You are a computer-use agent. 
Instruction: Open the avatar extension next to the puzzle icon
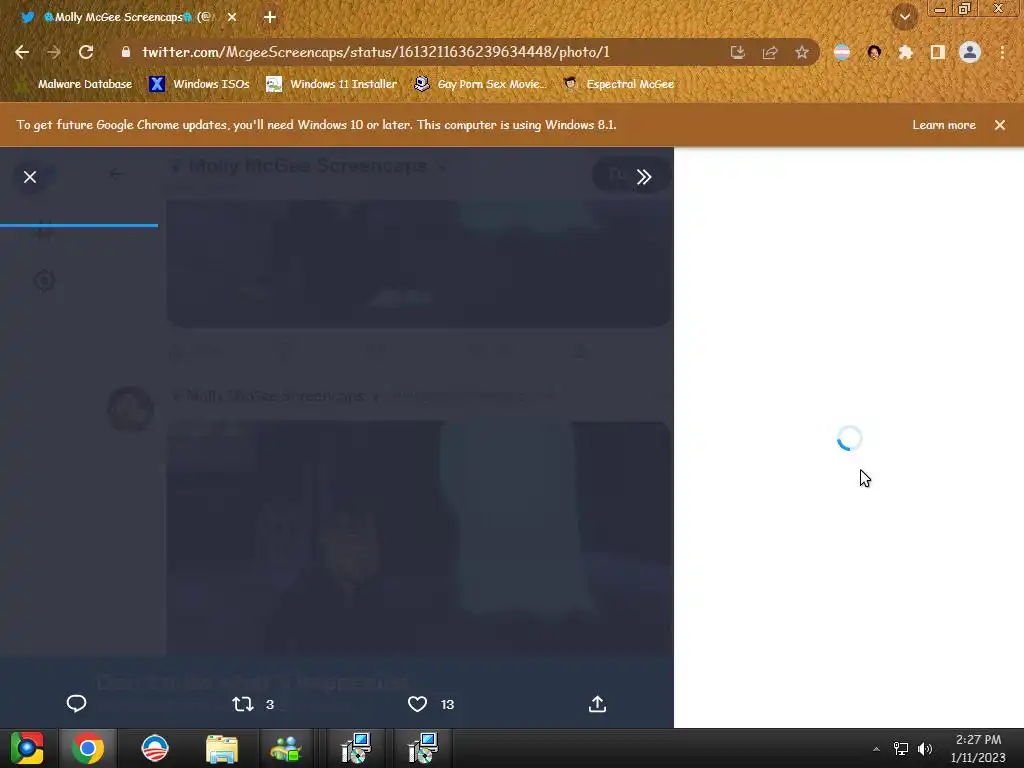874,52
